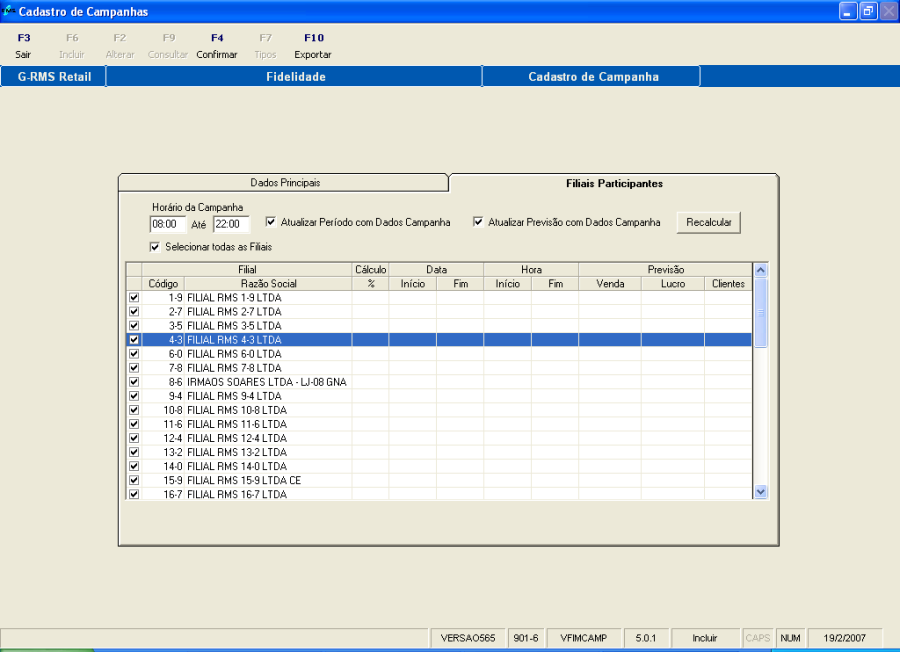Screen dimensions: 900x652
Task: Click F10 Exportar in the toolbar
Action: (313, 46)
